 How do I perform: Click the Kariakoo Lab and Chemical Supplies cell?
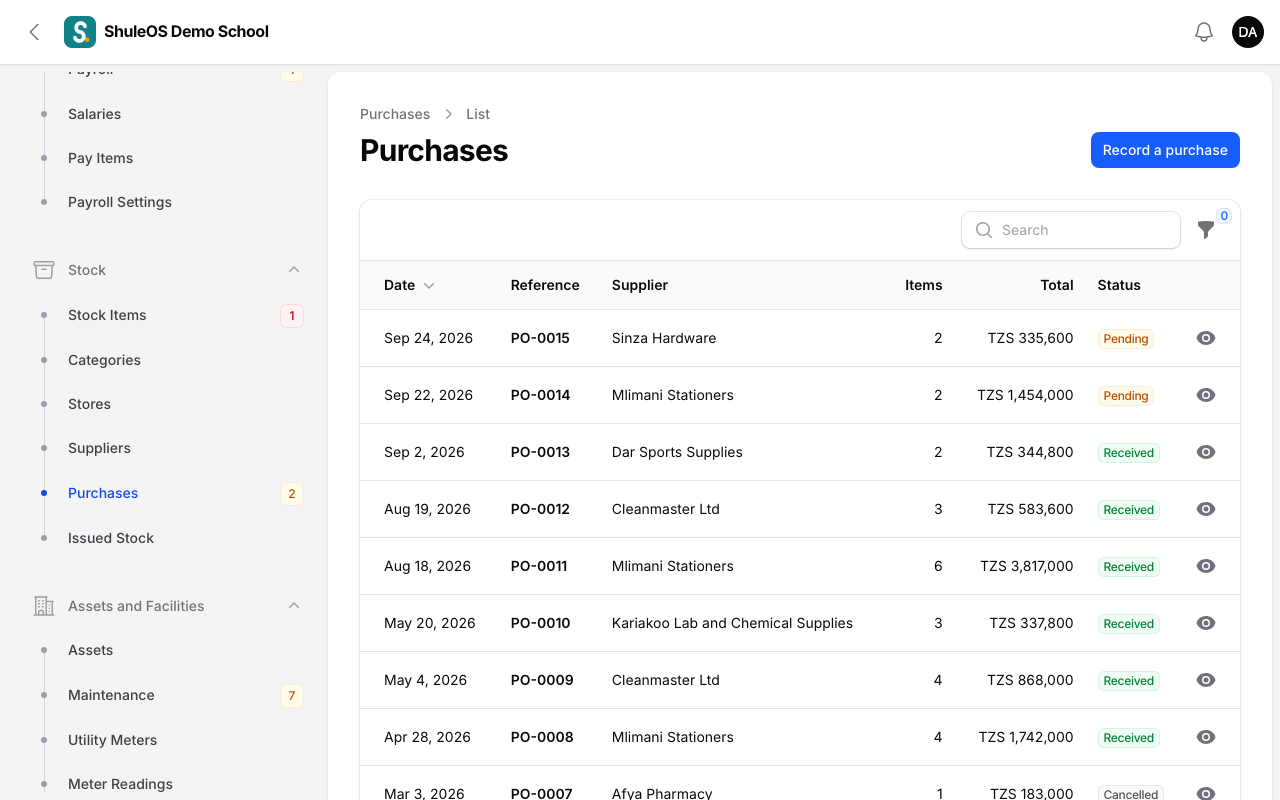[x=732, y=623]
